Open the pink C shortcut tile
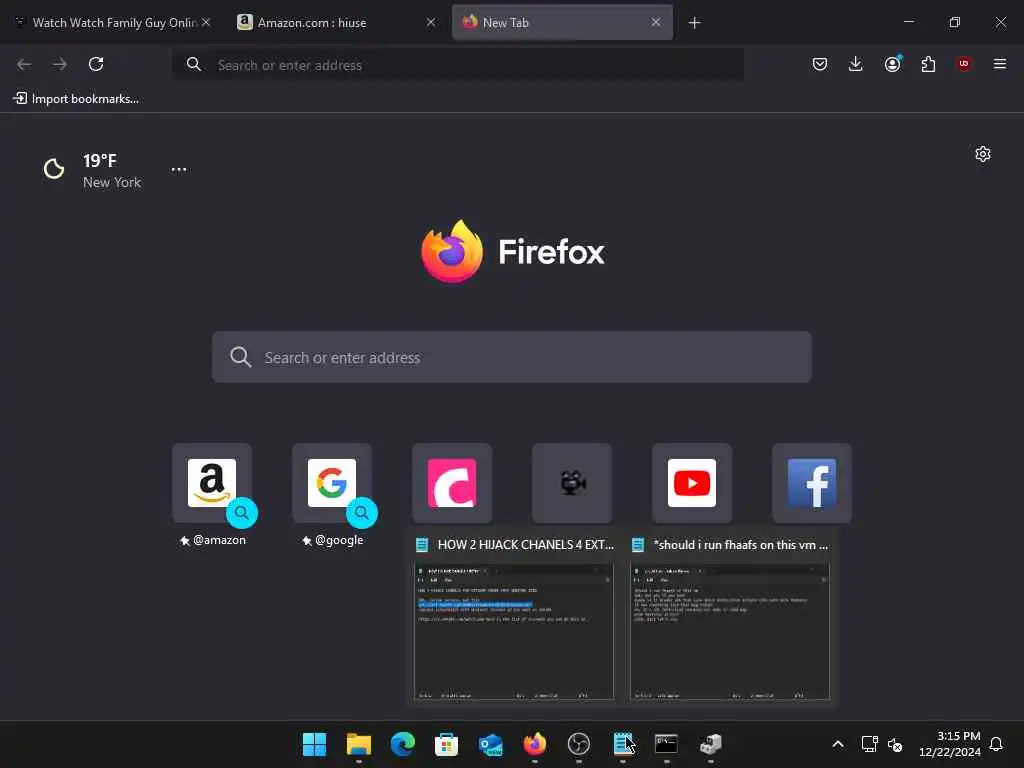The height and width of the screenshot is (768, 1024). point(452,483)
